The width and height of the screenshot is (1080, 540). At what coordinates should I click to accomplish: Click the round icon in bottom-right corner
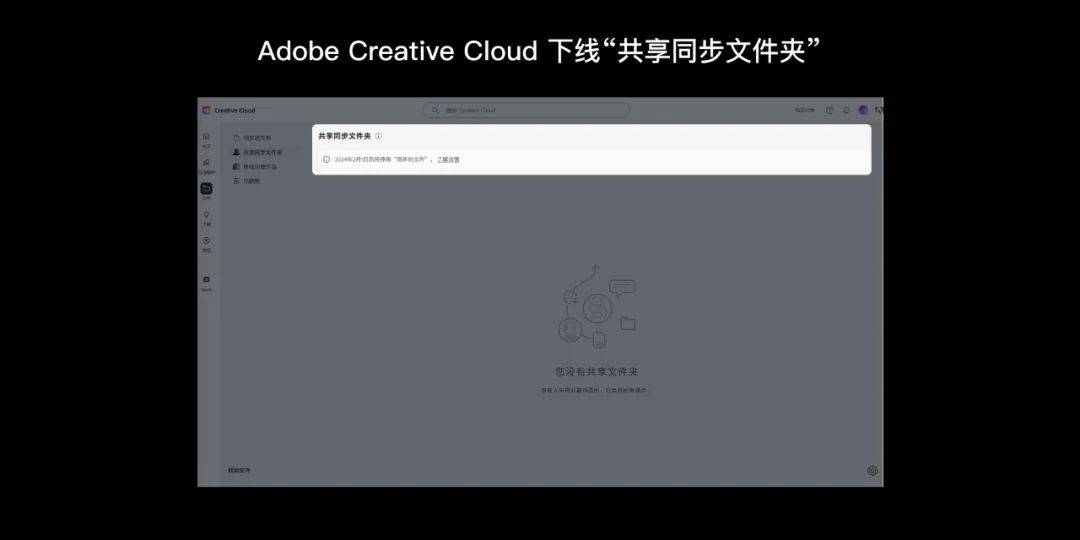pos(872,470)
